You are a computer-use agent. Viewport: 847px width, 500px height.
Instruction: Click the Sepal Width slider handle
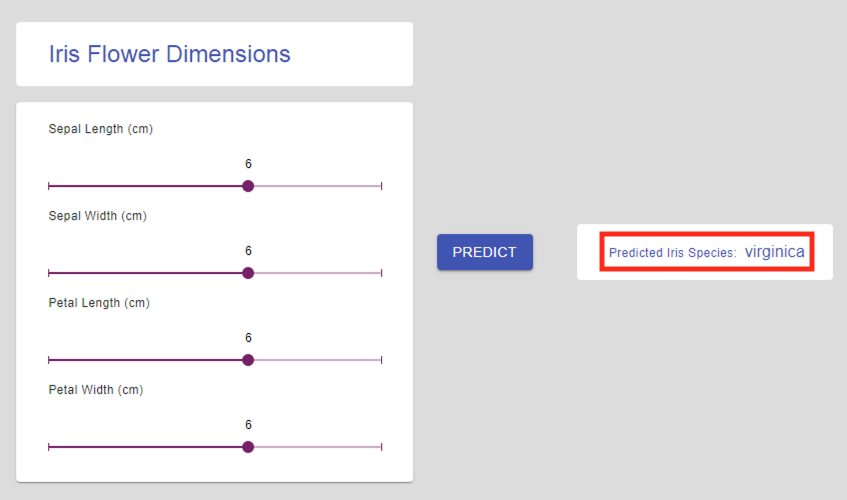pyautogui.click(x=248, y=273)
